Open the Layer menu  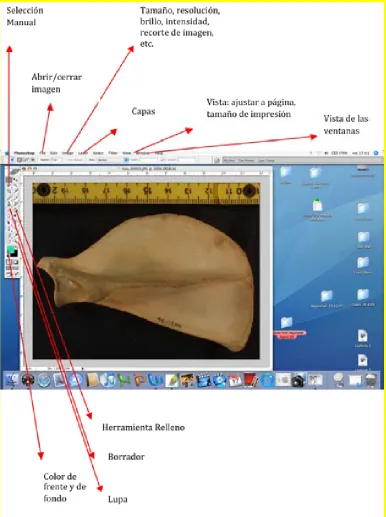click(x=83, y=153)
